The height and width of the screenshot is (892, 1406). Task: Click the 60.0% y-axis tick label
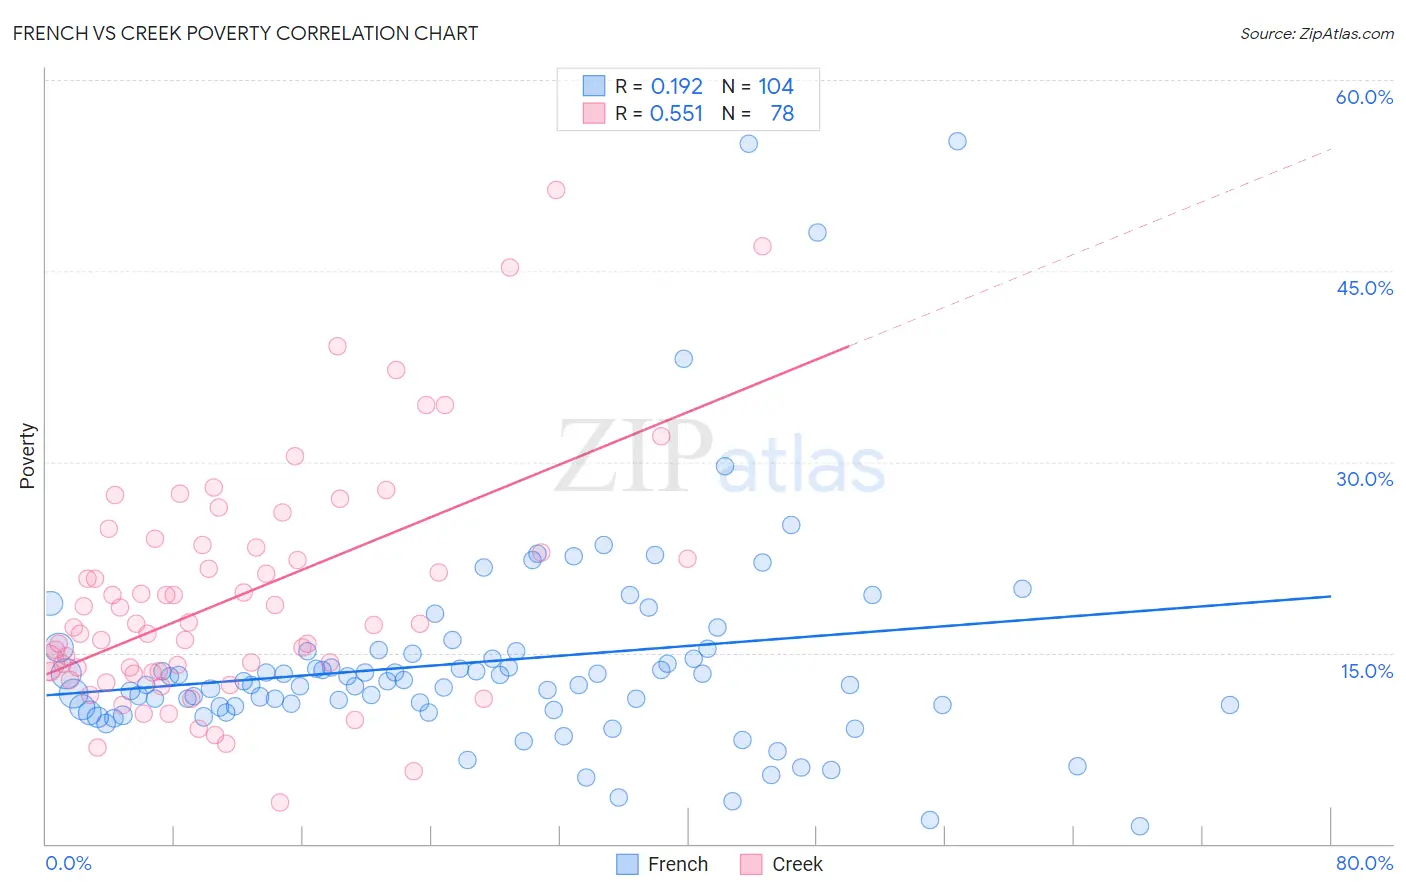pyautogui.click(x=1364, y=97)
